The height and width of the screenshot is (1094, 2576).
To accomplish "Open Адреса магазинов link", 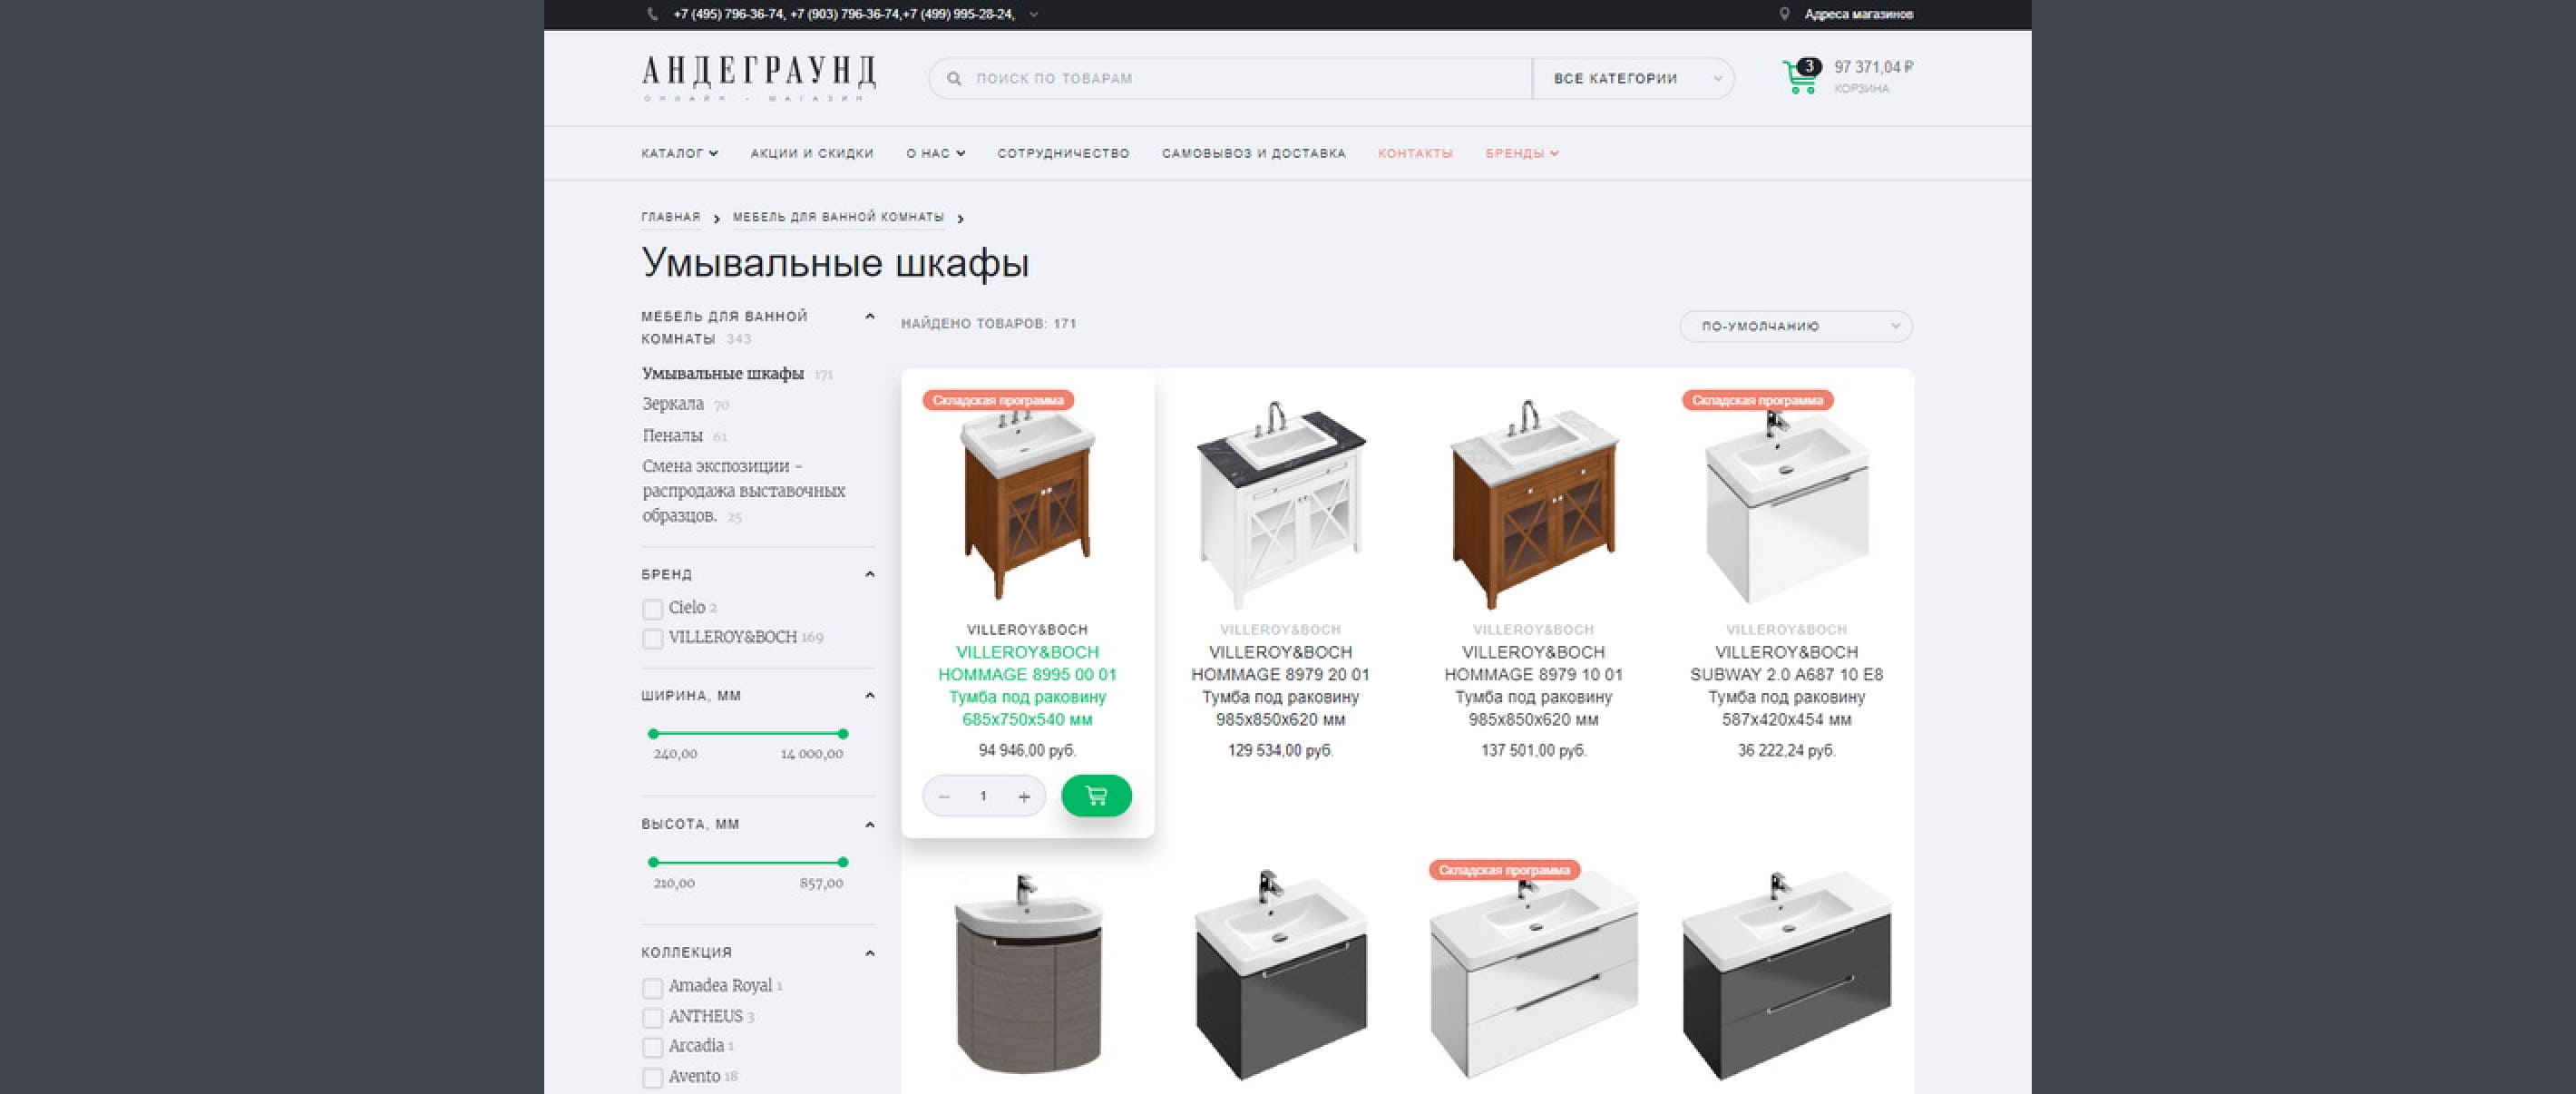I will tap(1858, 14).
